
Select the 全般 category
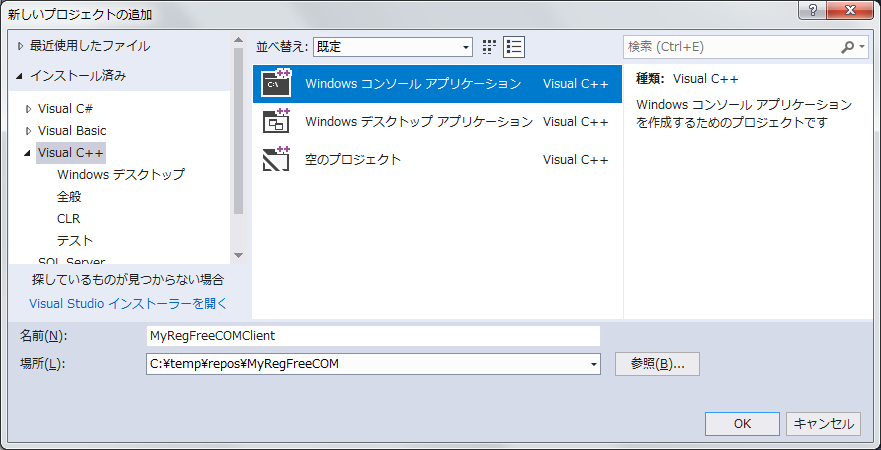point(69,197)
